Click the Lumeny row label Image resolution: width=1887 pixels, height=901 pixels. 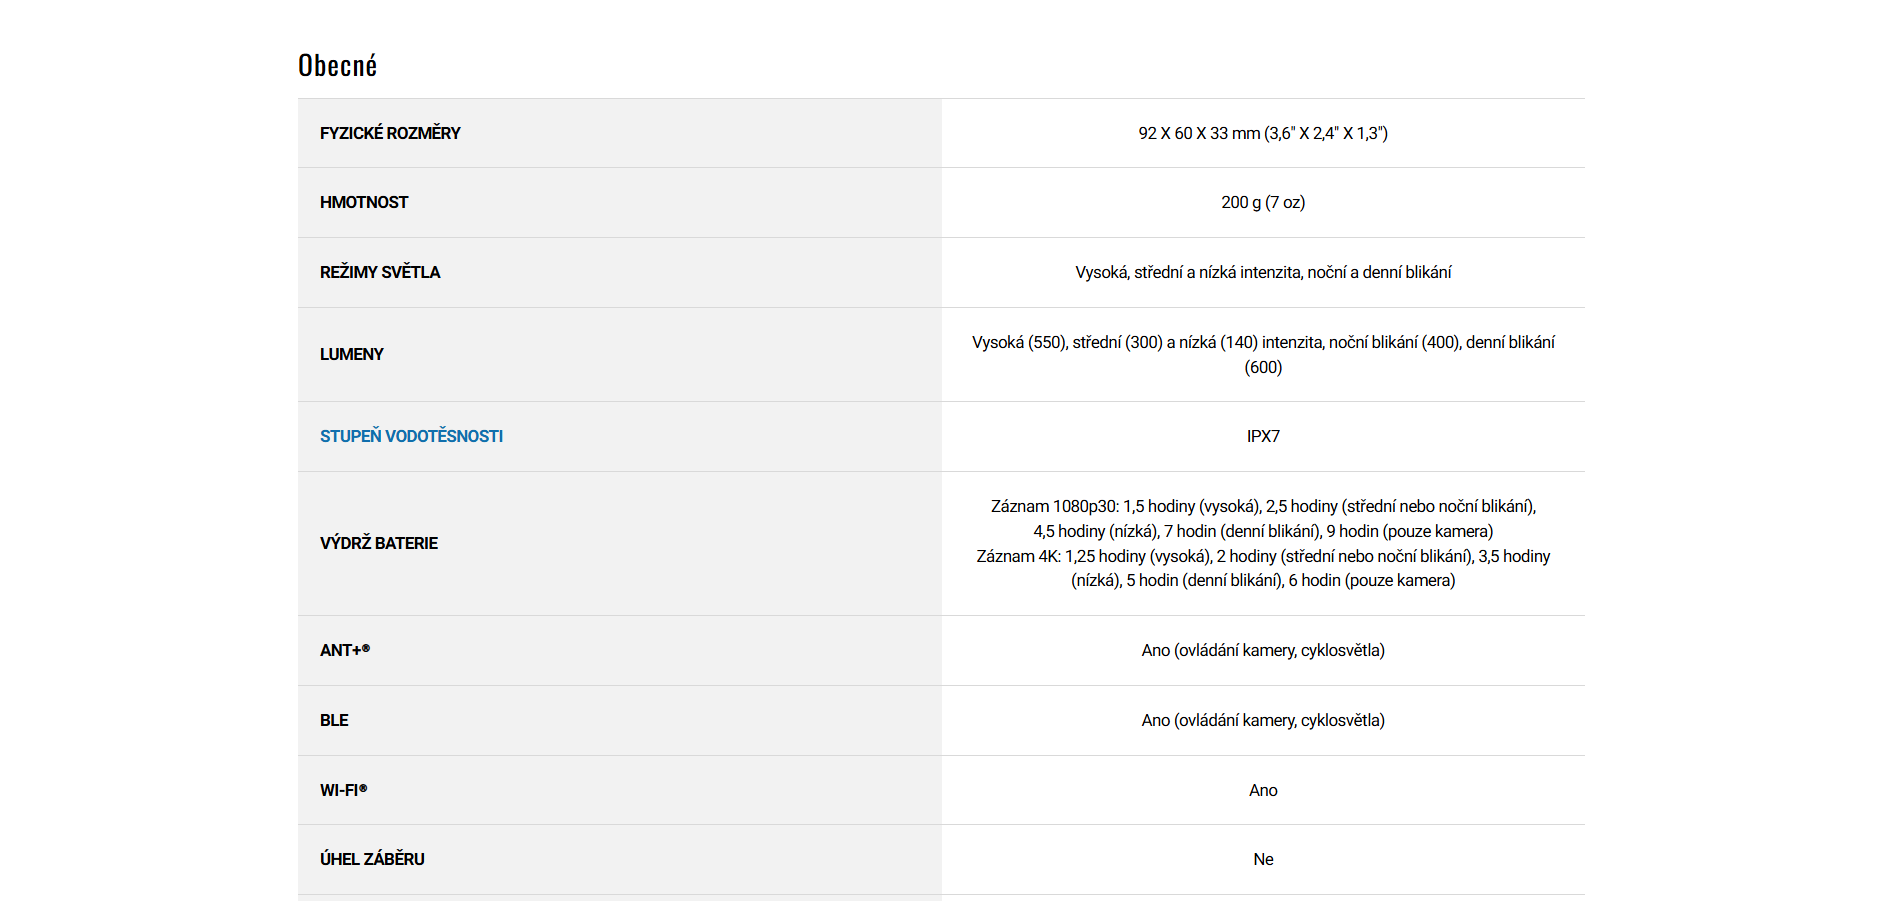click(352, 354)
